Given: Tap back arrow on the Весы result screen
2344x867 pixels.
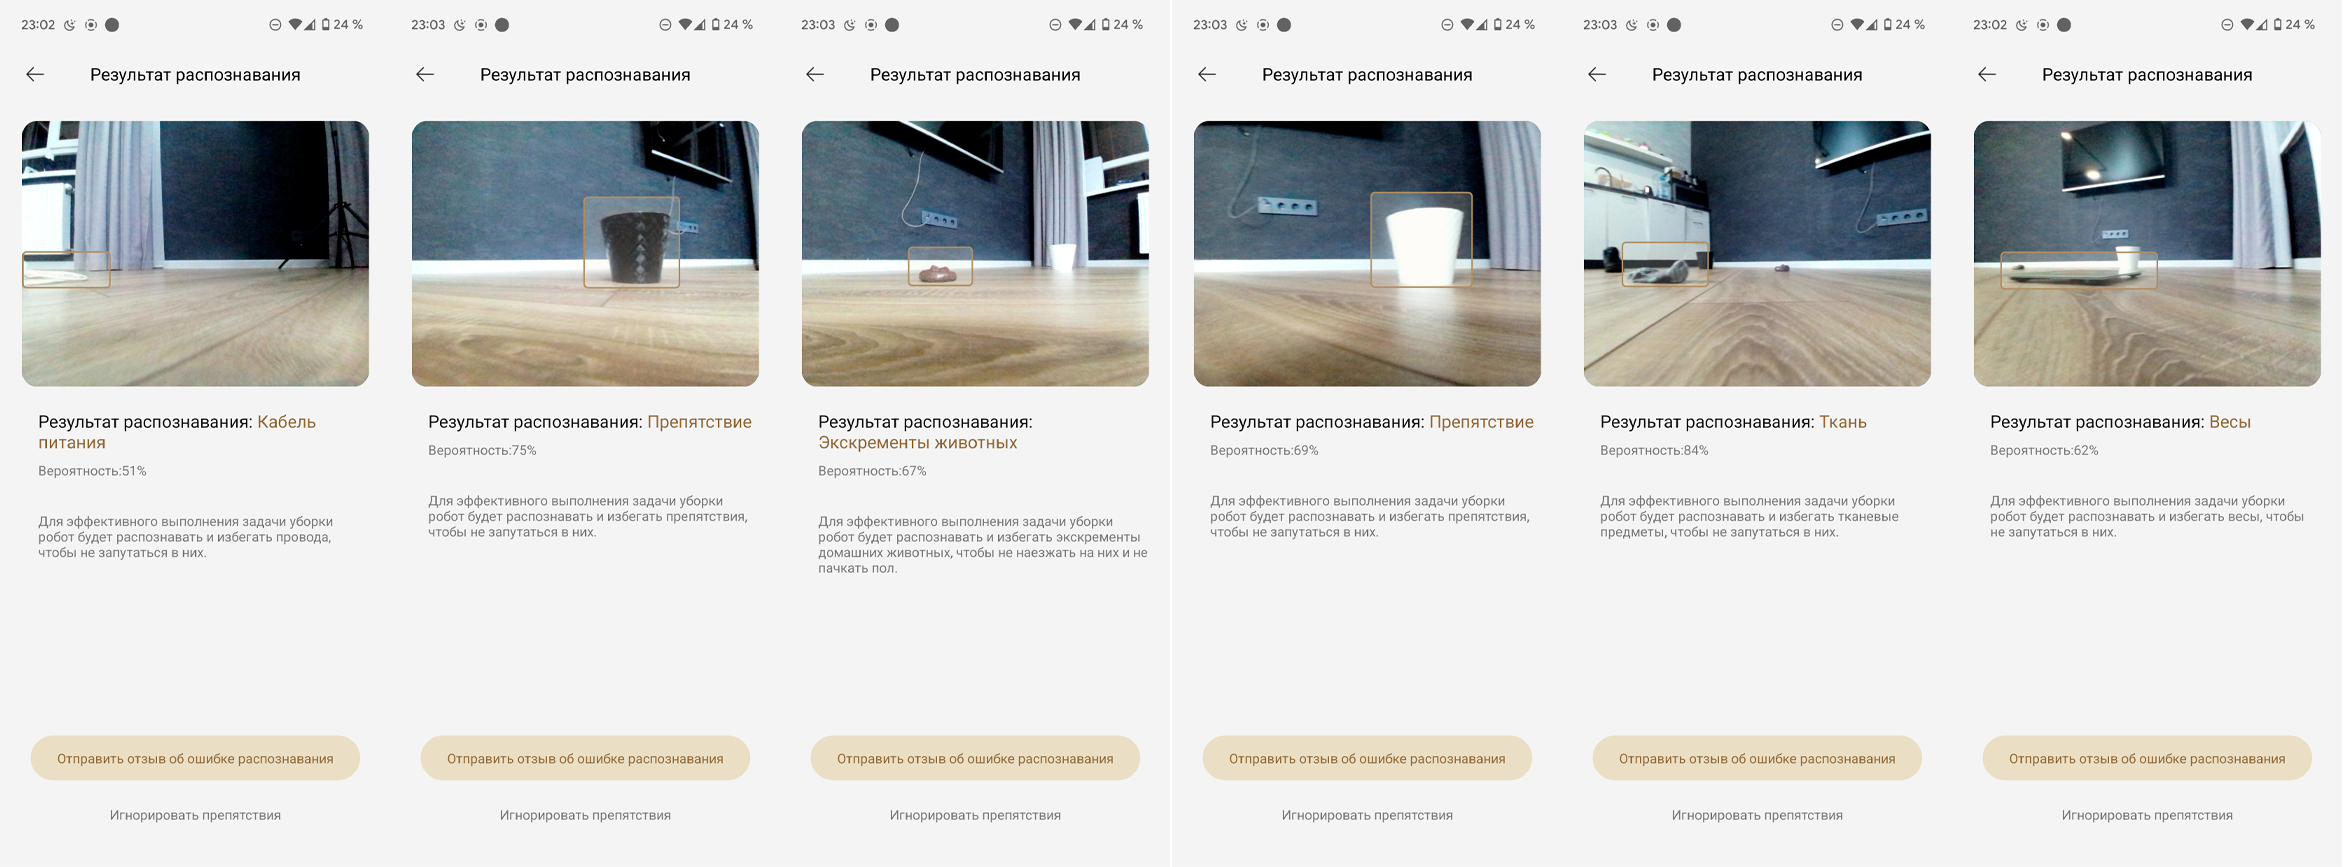Looking at the screenshot, I should click(x=1987, y=74).
